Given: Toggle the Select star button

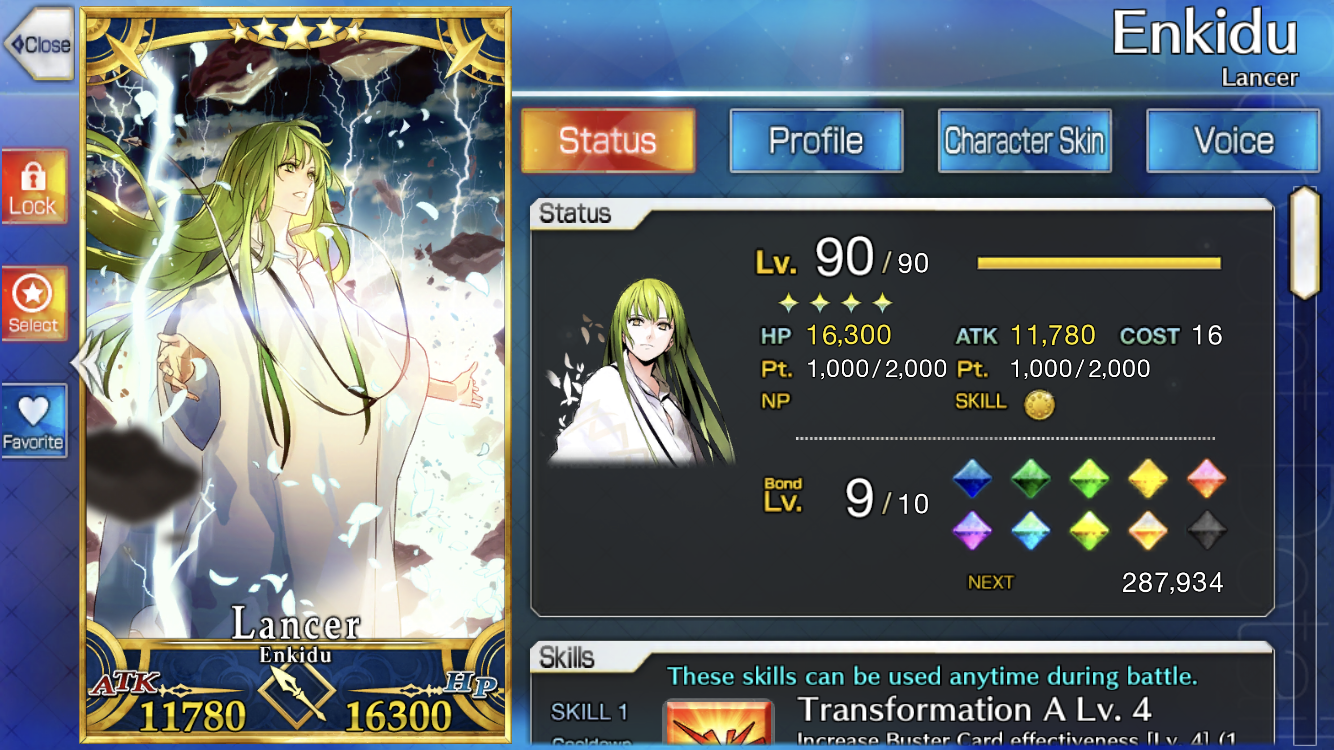Looking at the screenshot, I should (x=34, y=304).
